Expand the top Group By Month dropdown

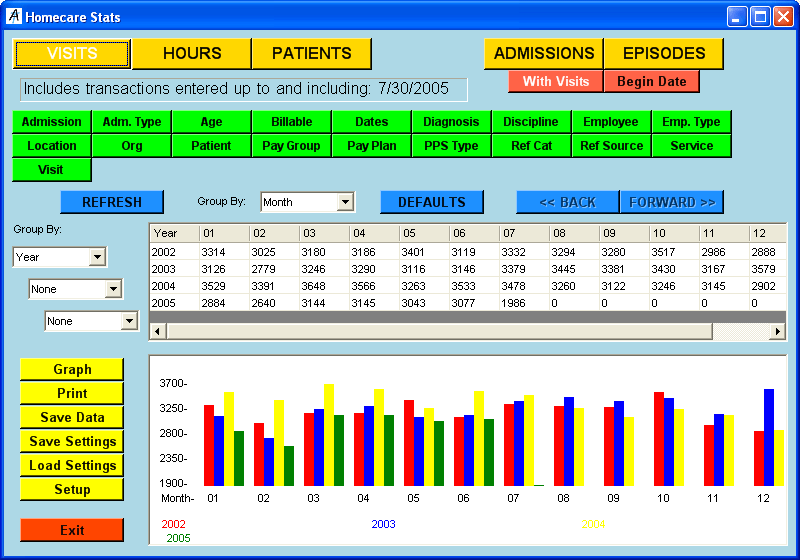click(345, 202)
